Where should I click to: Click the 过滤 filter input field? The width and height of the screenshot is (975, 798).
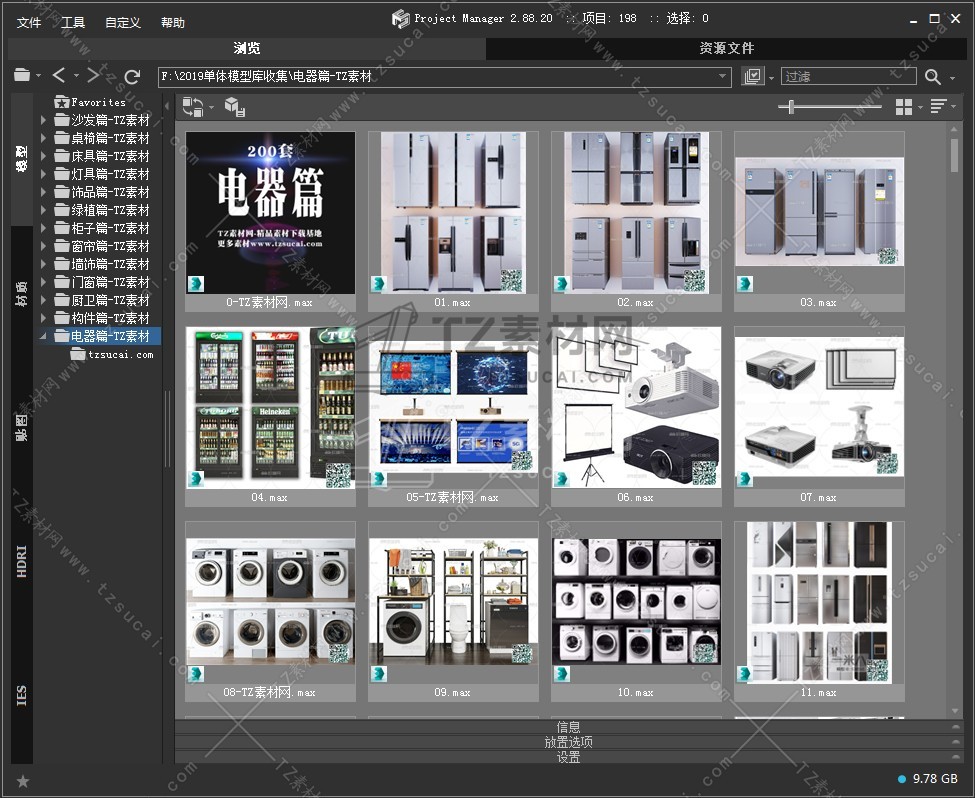[x=847, y=77]
